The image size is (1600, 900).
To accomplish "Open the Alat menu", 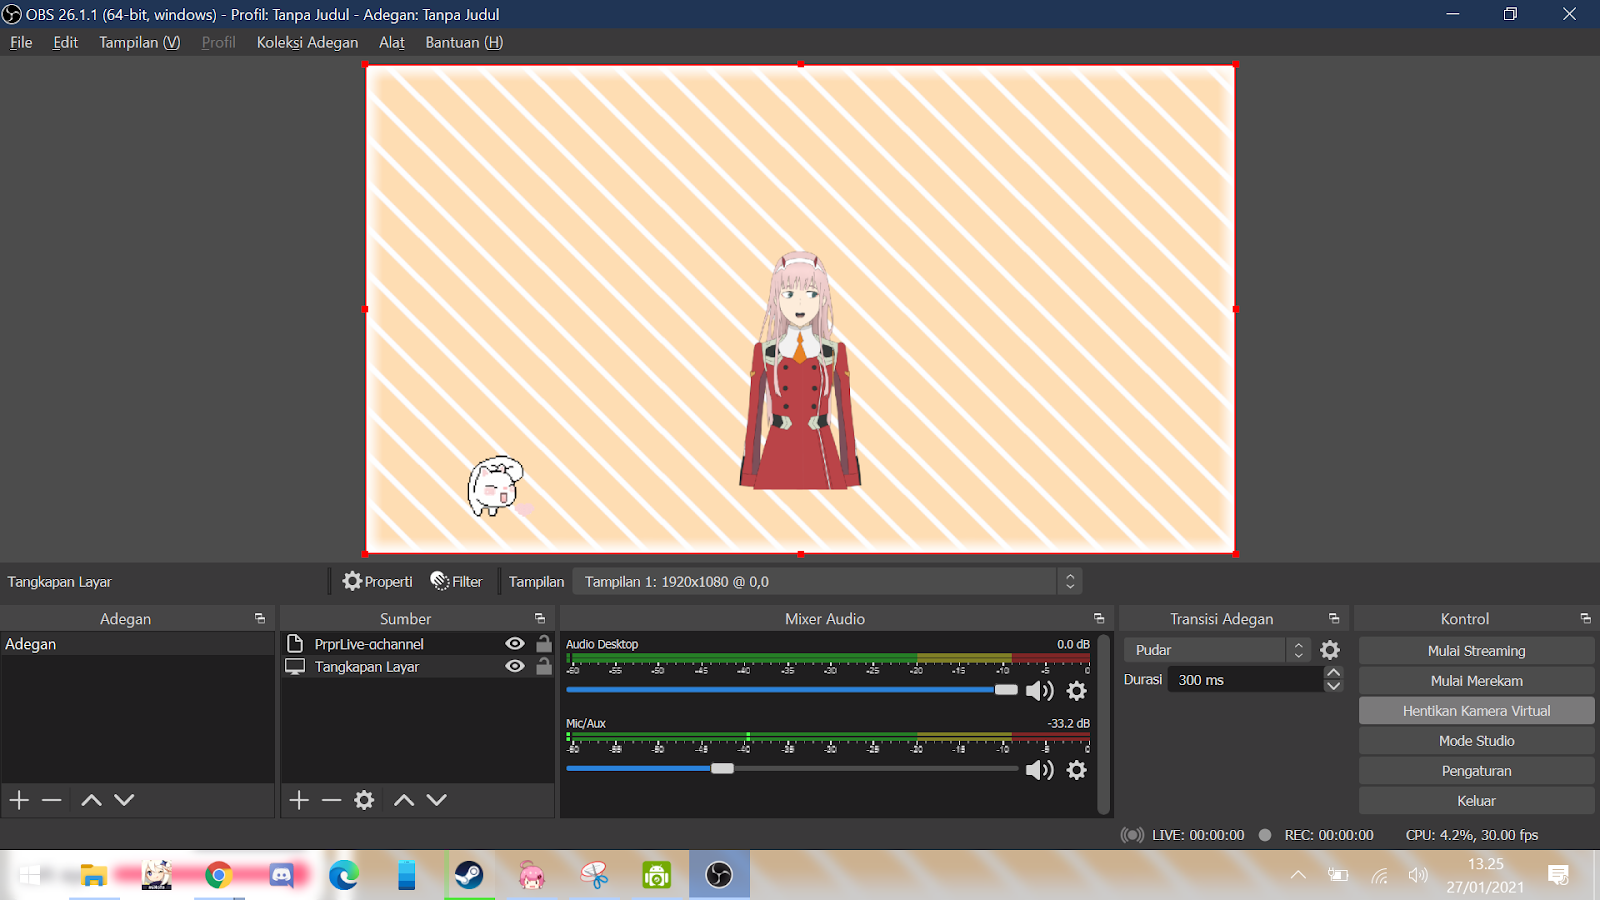I will click(x=392, y=42).
